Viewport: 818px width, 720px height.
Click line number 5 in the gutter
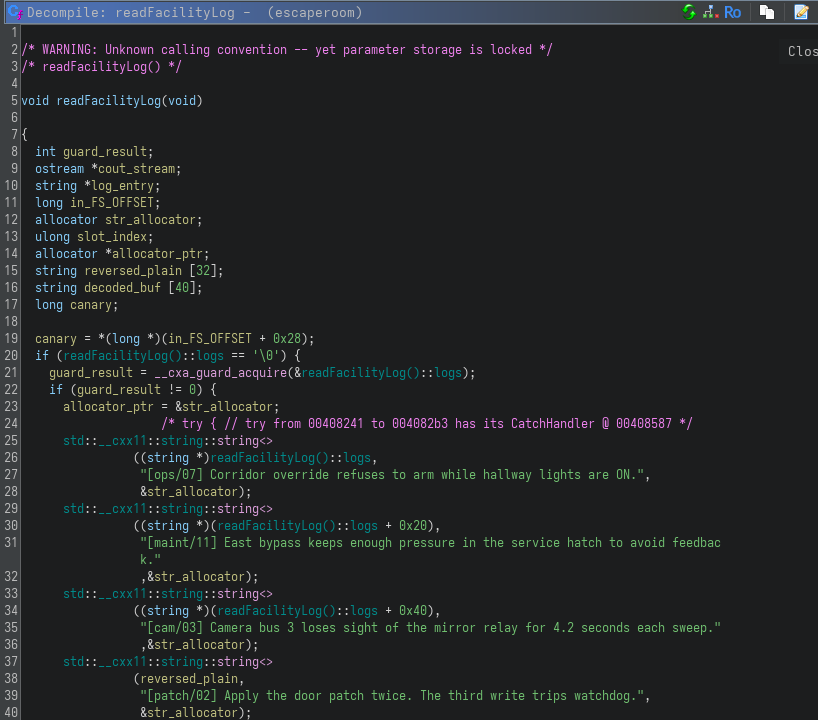coord(14,101)
